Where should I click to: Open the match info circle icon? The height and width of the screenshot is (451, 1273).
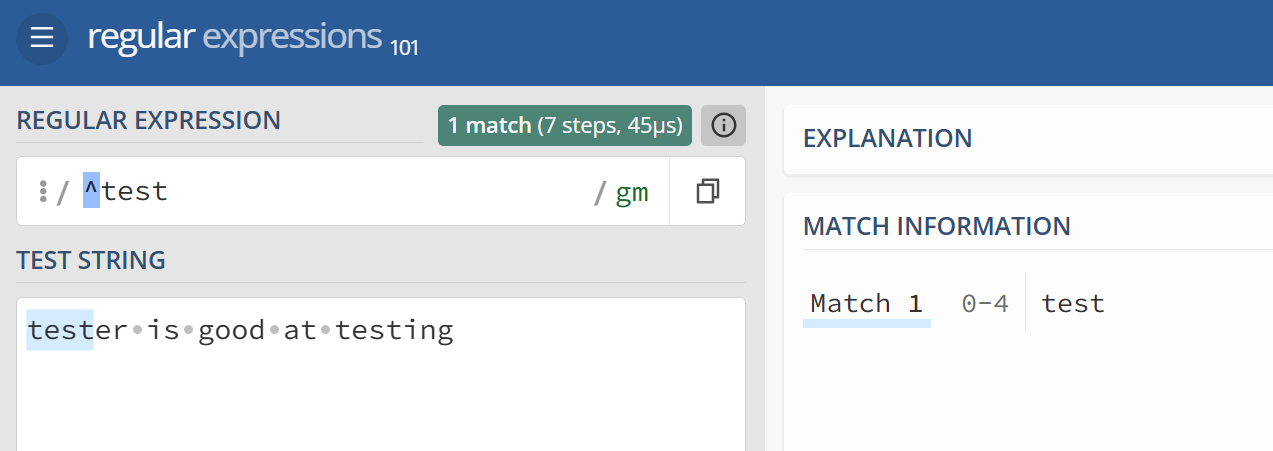click(723, 125)
